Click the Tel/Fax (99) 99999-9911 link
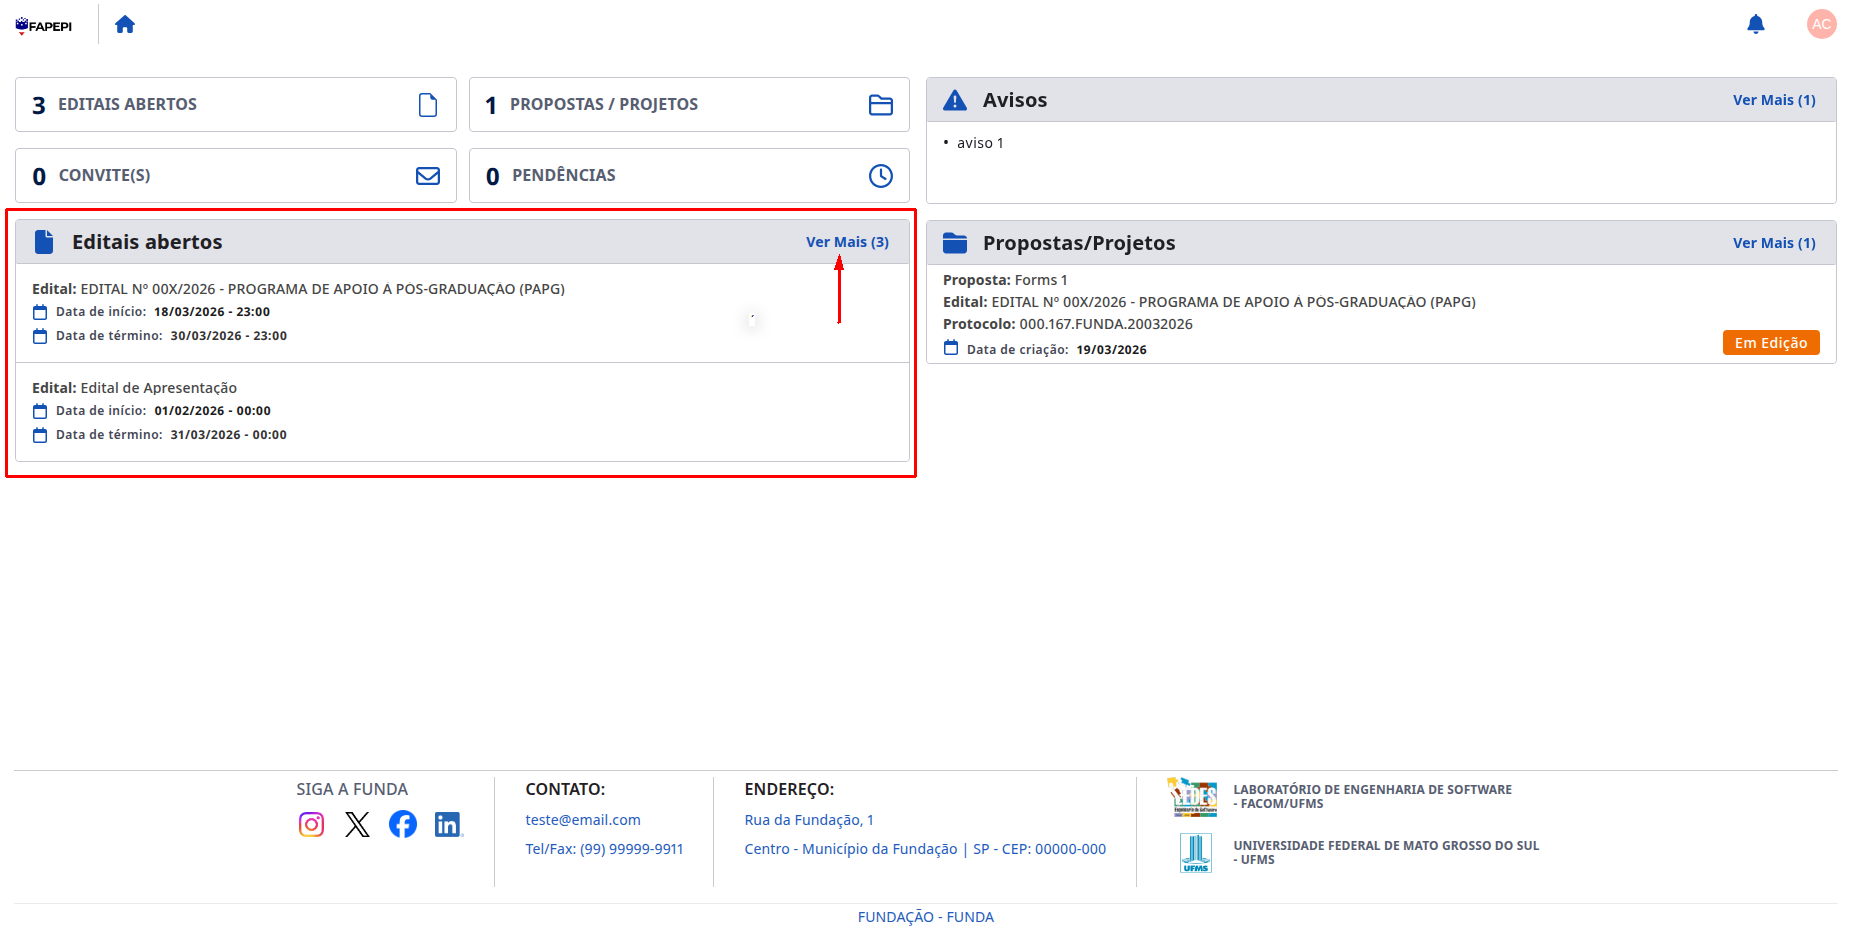The width and height of the screenshot is (1852, 930). 604,849
